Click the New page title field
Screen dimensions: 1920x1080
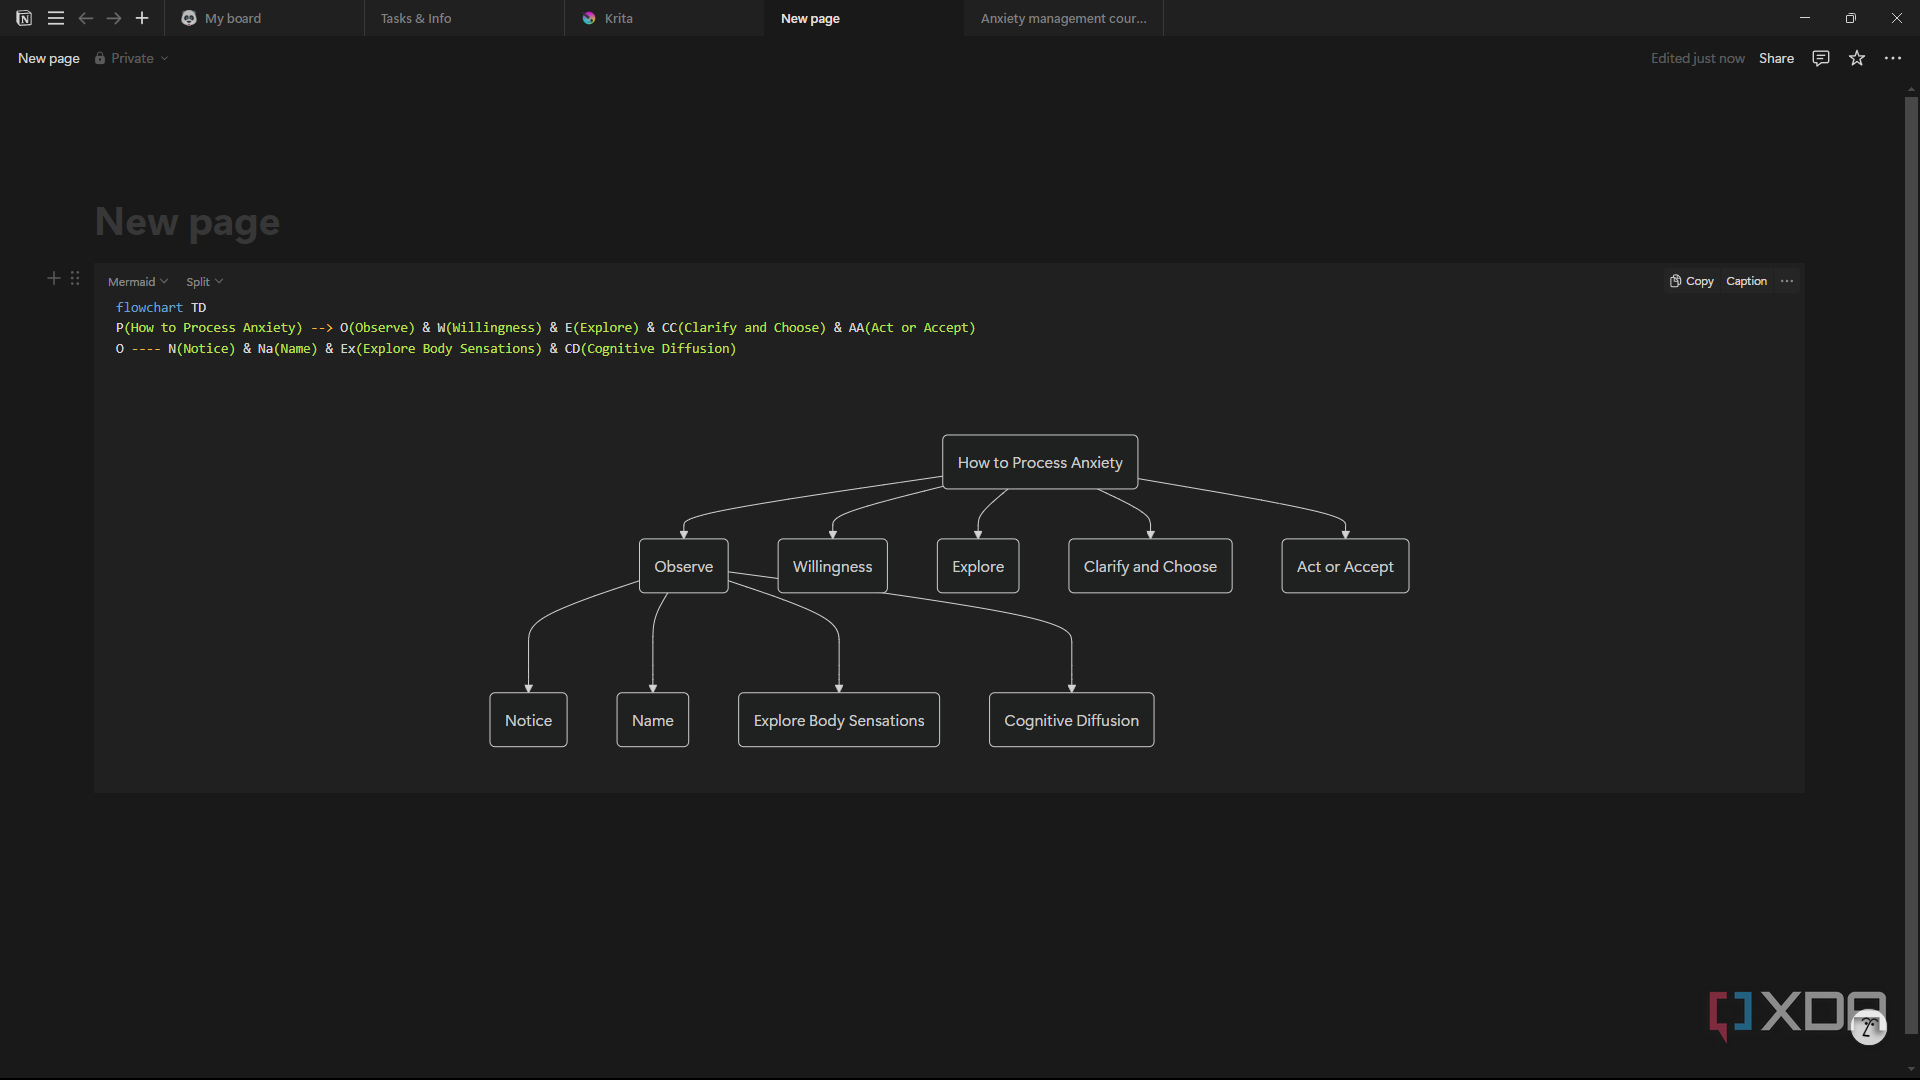[x=187, y=222]
